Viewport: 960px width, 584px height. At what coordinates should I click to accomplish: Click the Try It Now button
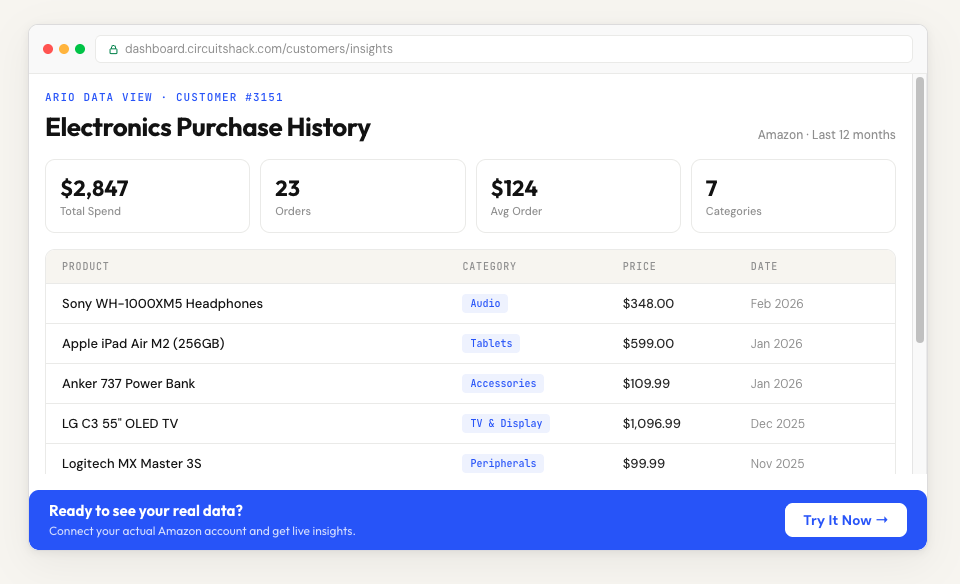click(845, 520)
